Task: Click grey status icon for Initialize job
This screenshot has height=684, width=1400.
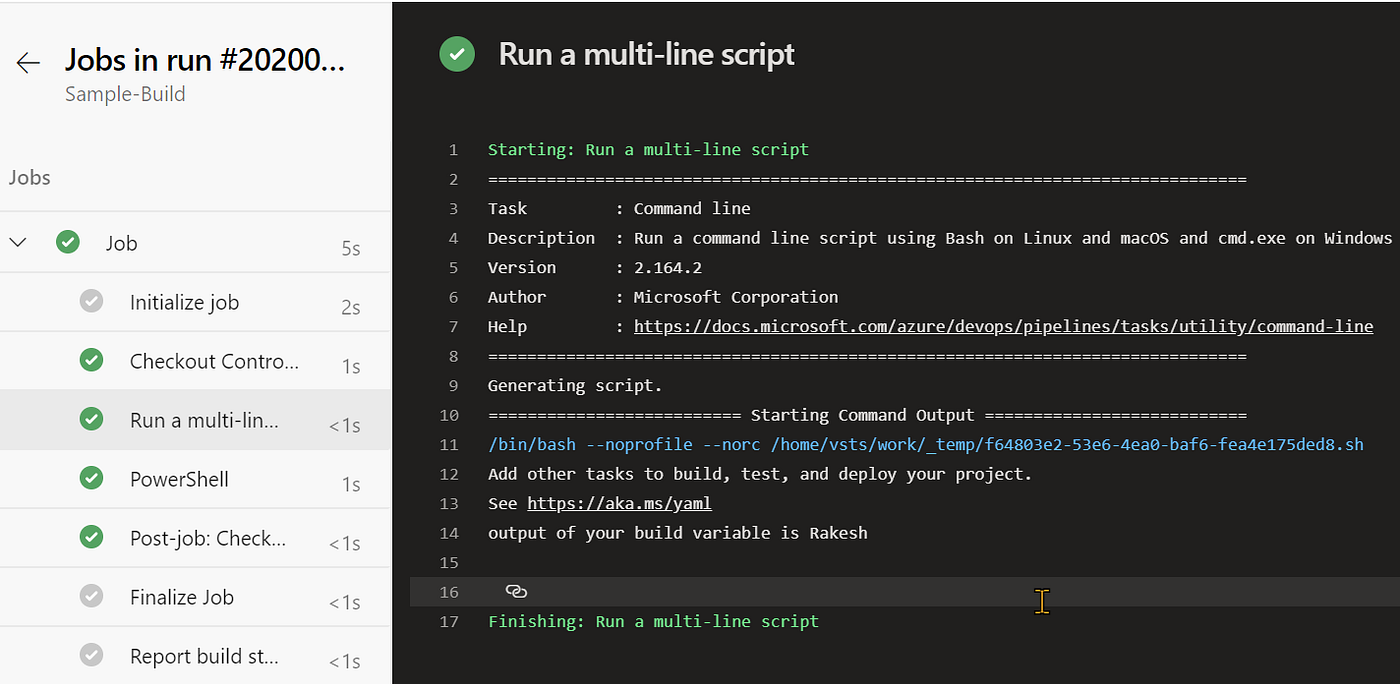Action: click(x=91, y=301)
